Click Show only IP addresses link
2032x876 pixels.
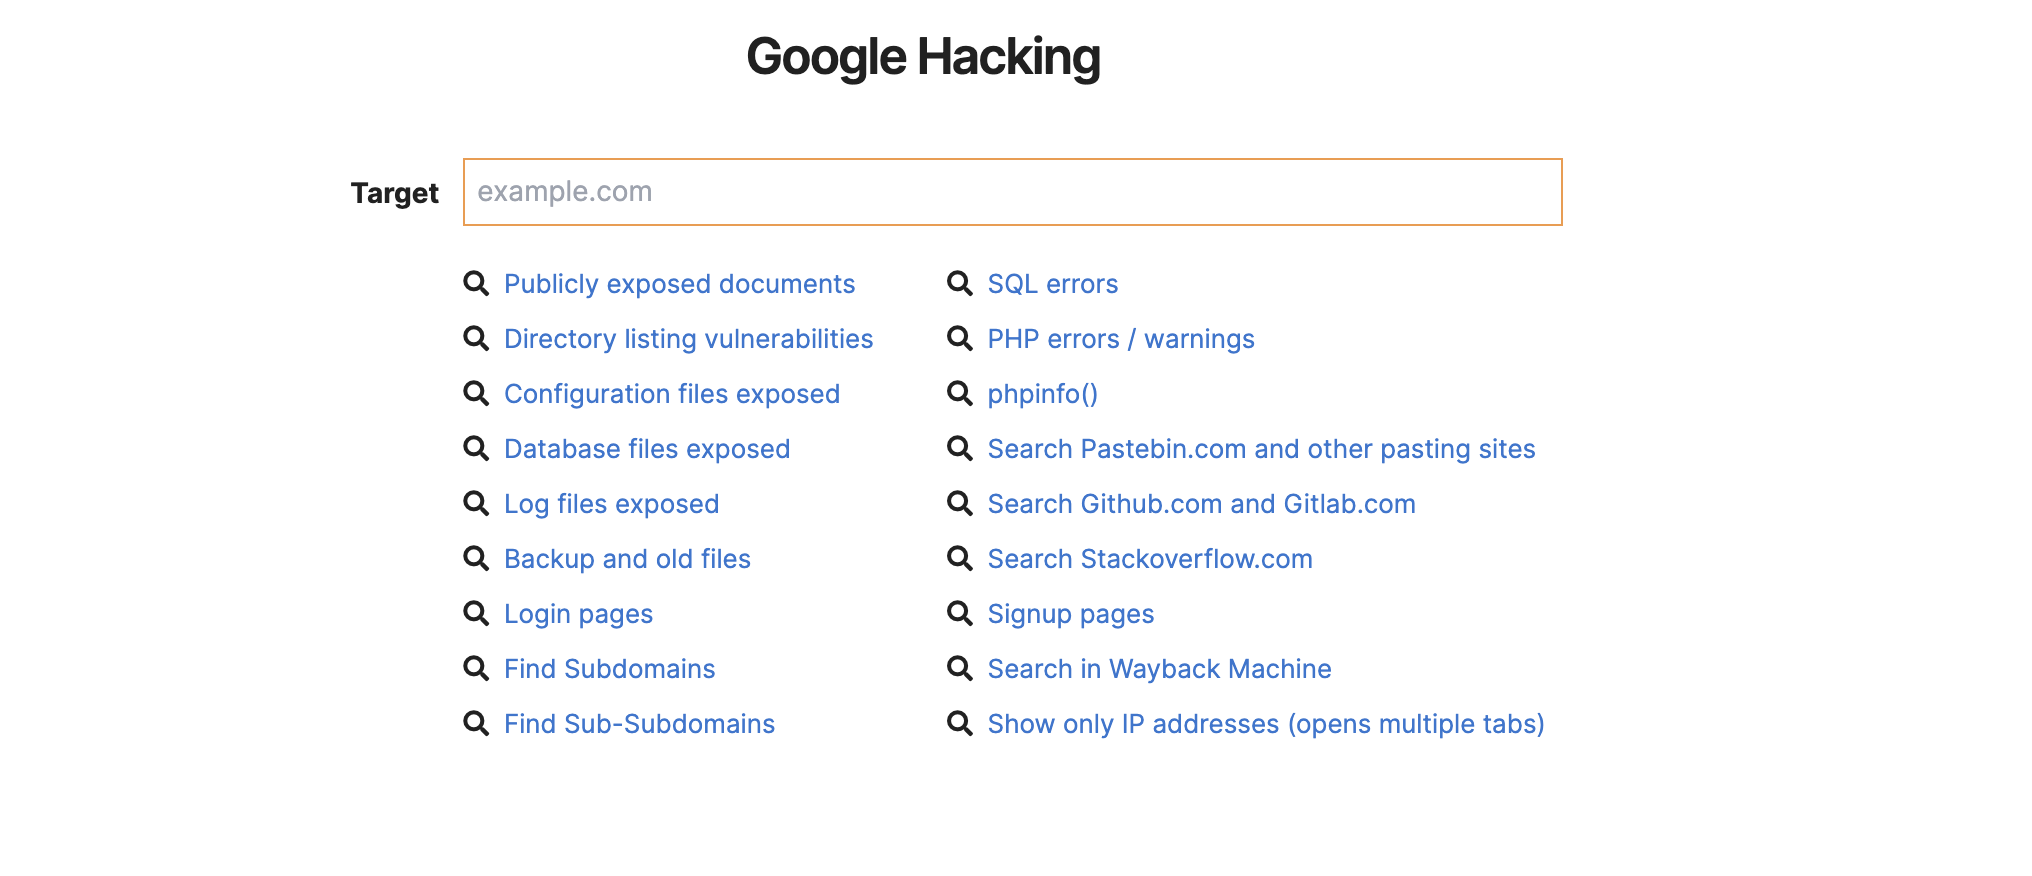tap(1265, 724)
